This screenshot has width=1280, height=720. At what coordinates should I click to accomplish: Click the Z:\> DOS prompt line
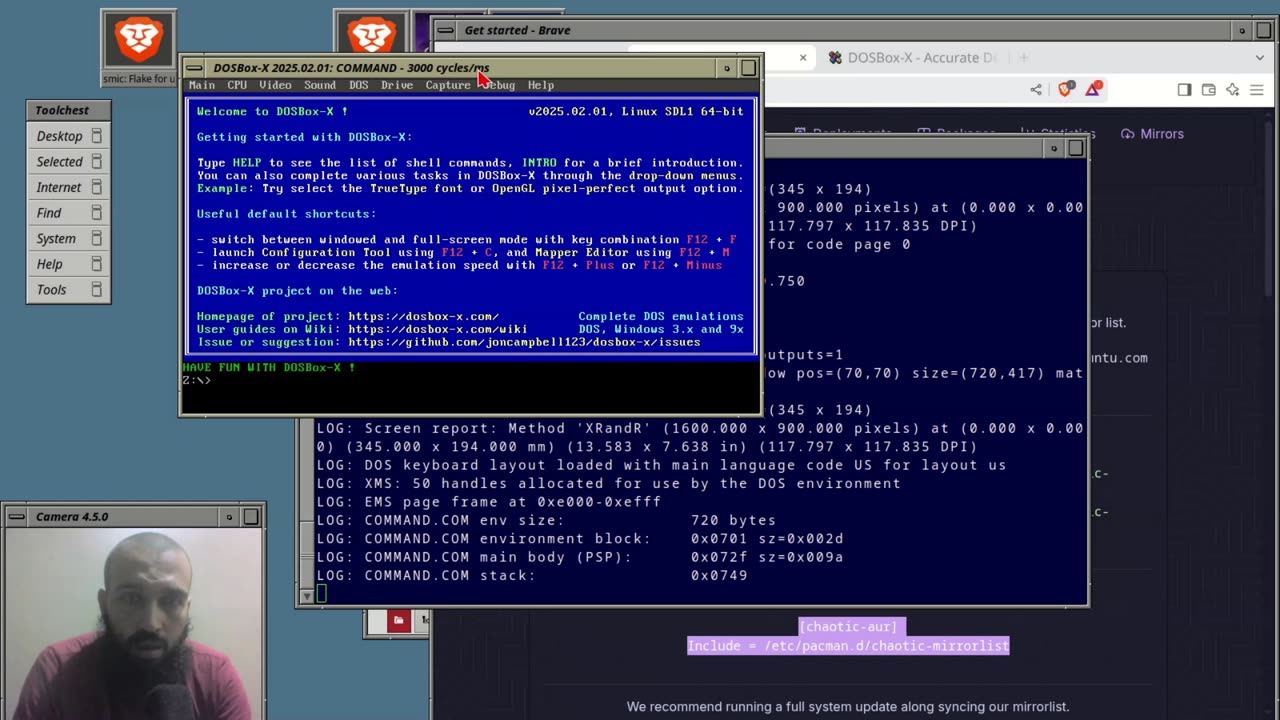click(x=196, y=381)
